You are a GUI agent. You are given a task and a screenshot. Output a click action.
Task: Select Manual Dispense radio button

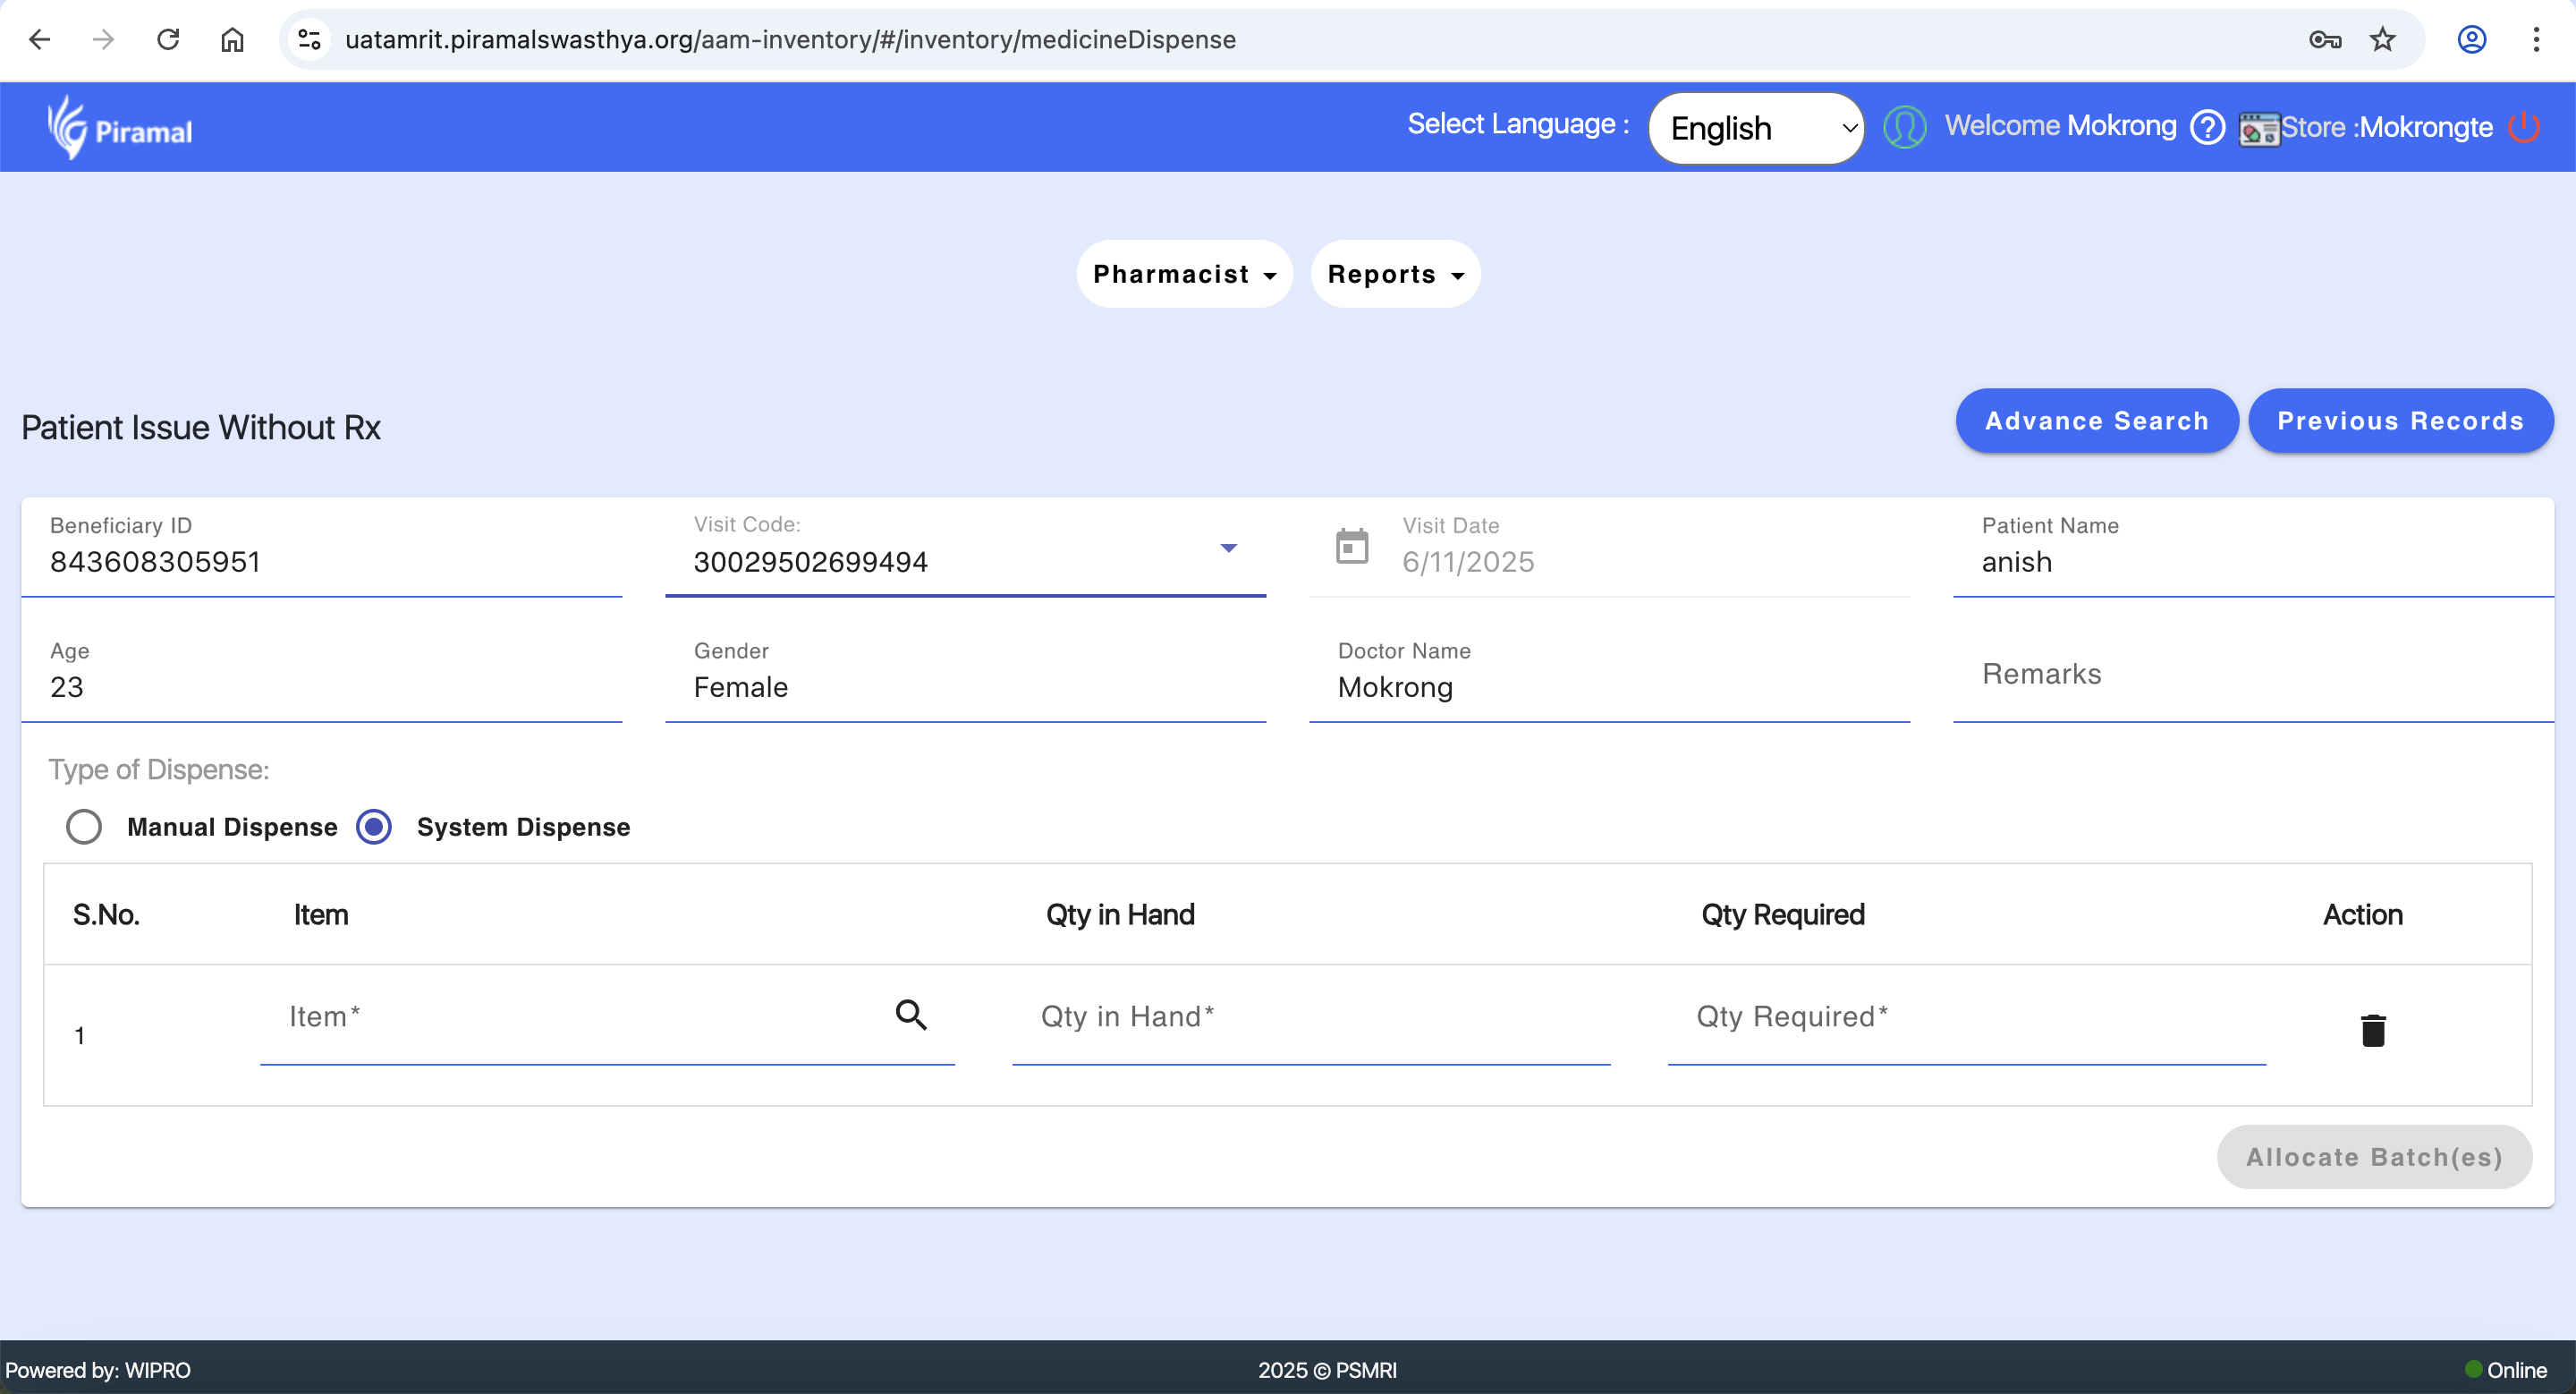84,827
